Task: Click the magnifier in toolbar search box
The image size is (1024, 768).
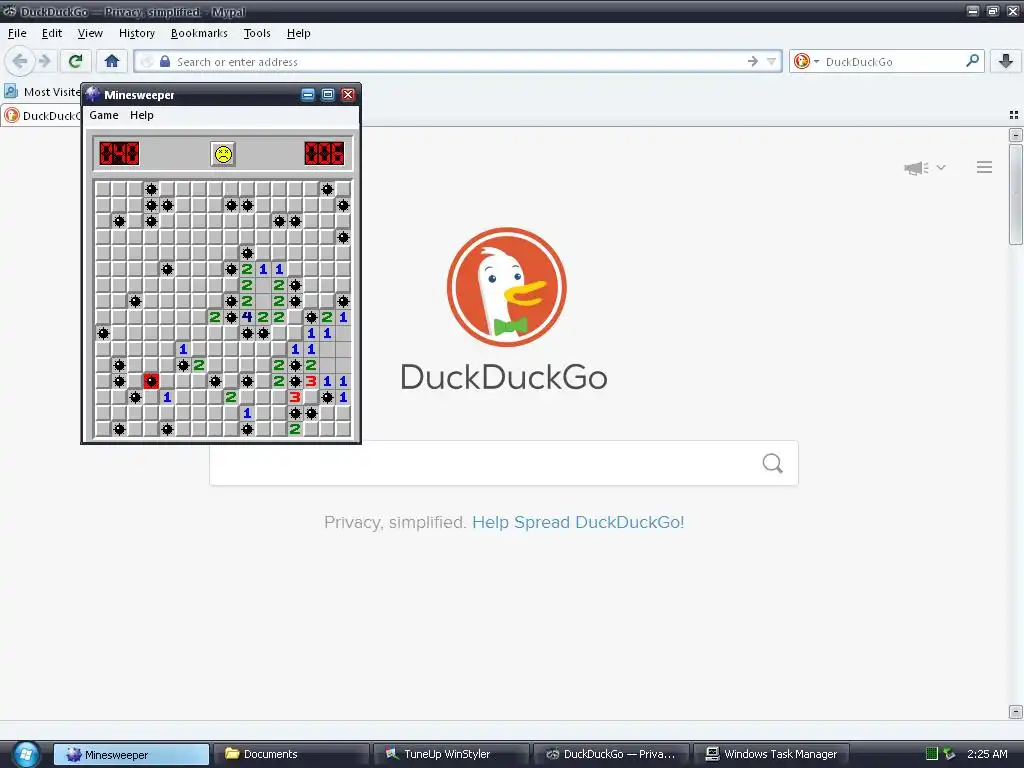Action: 972,61
